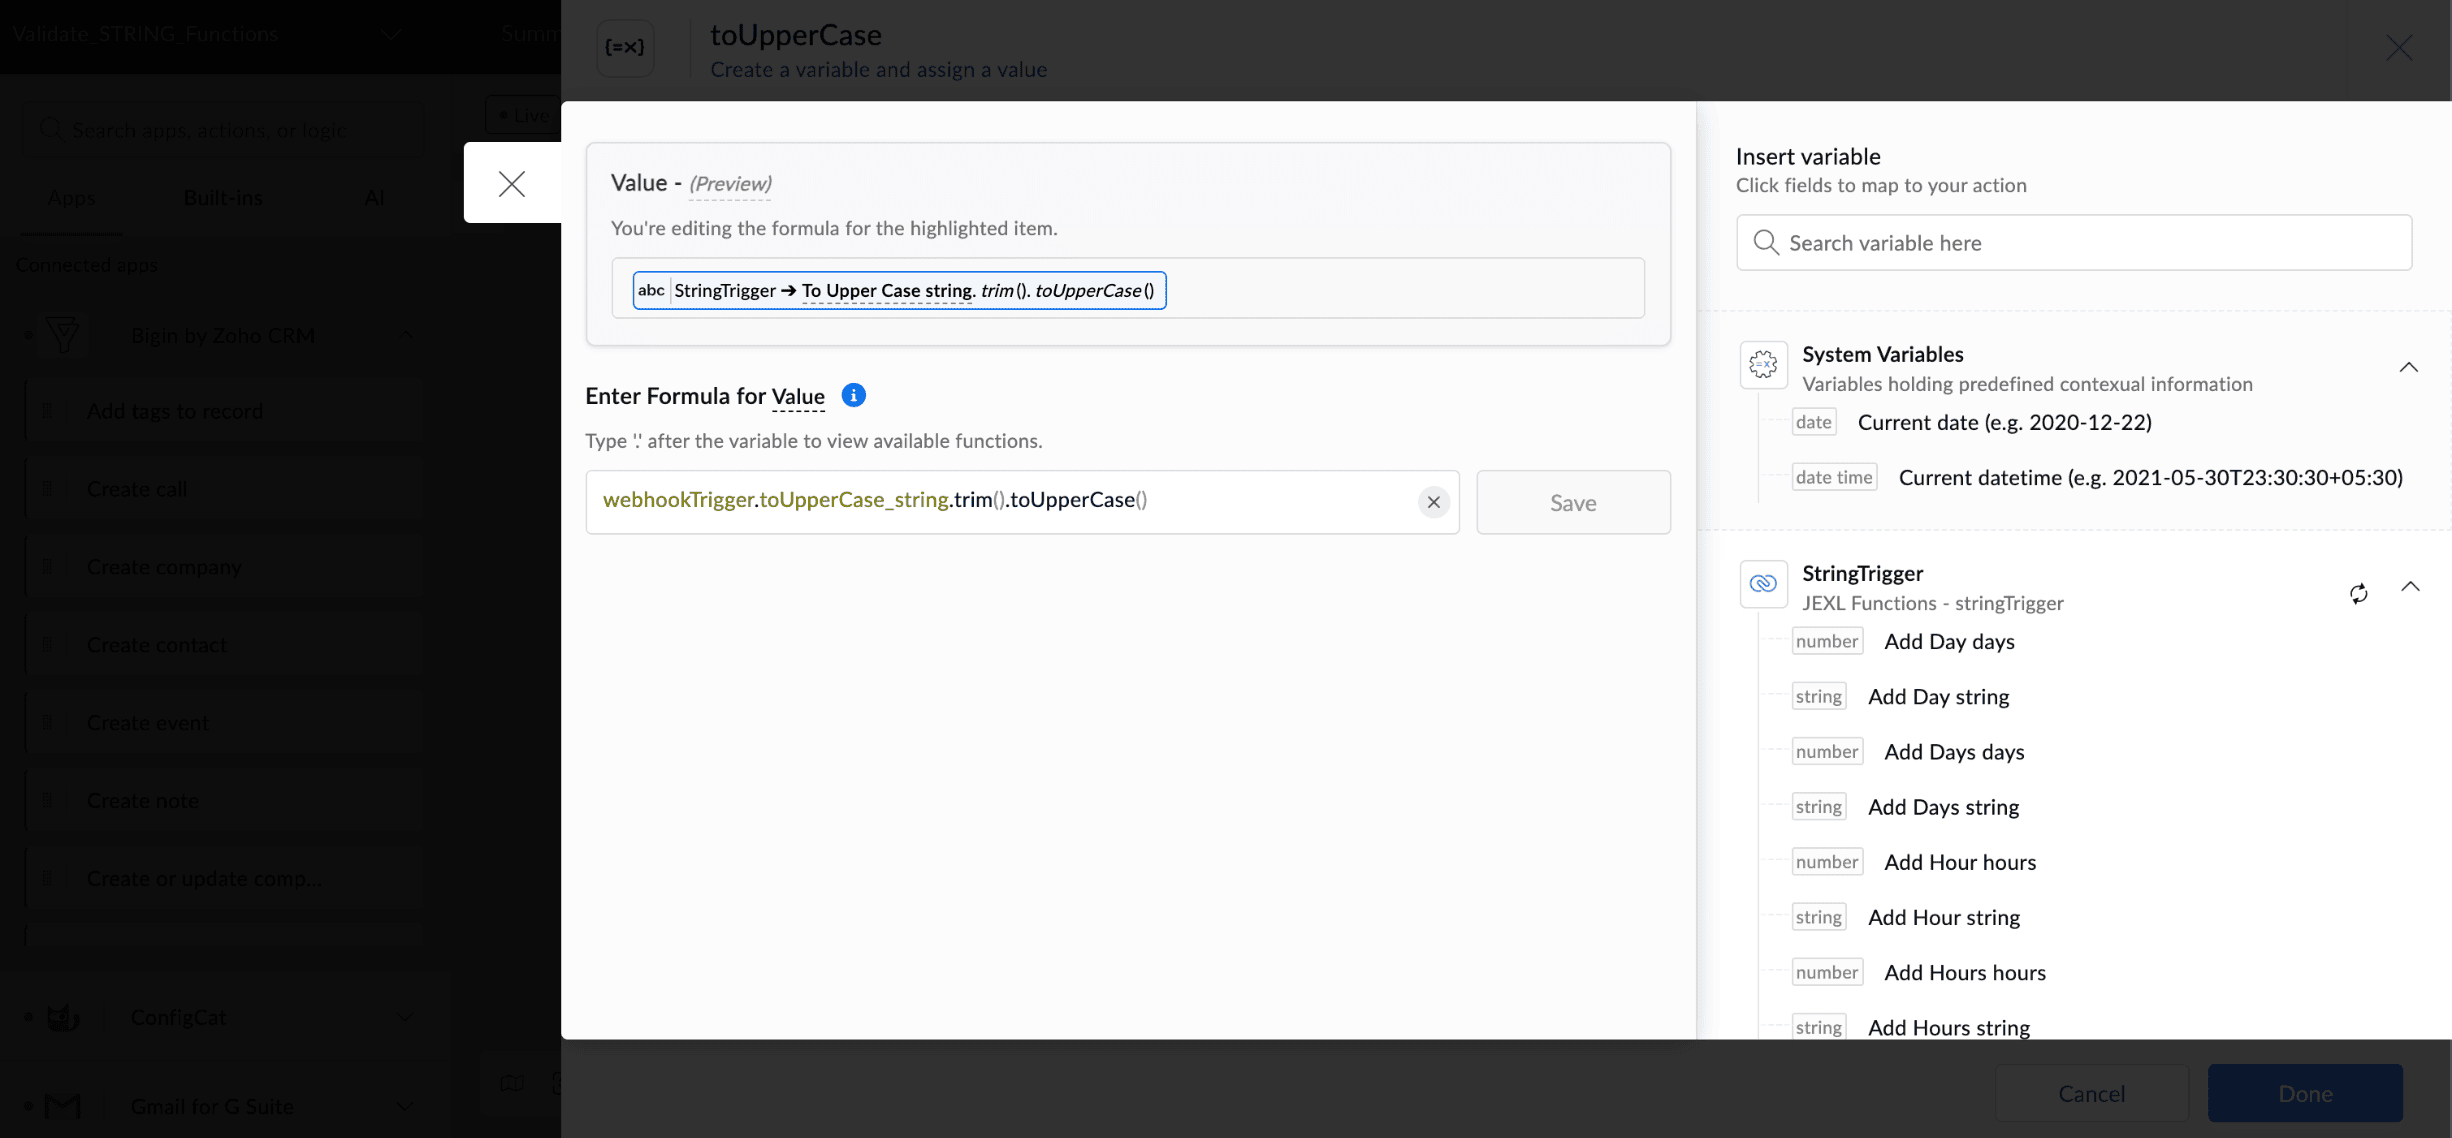Click the Search variable here field
The height and width of the screenshot is (1138, 2452).
coord(2074,243)
